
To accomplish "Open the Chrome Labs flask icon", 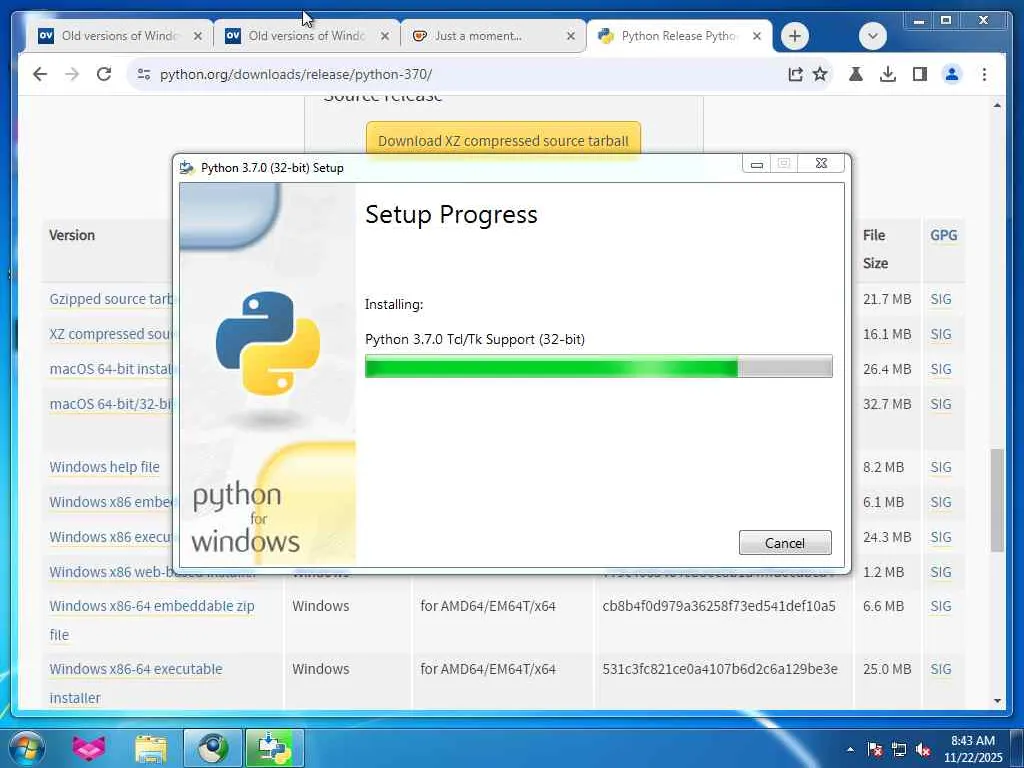I will [x=856, y=74].
